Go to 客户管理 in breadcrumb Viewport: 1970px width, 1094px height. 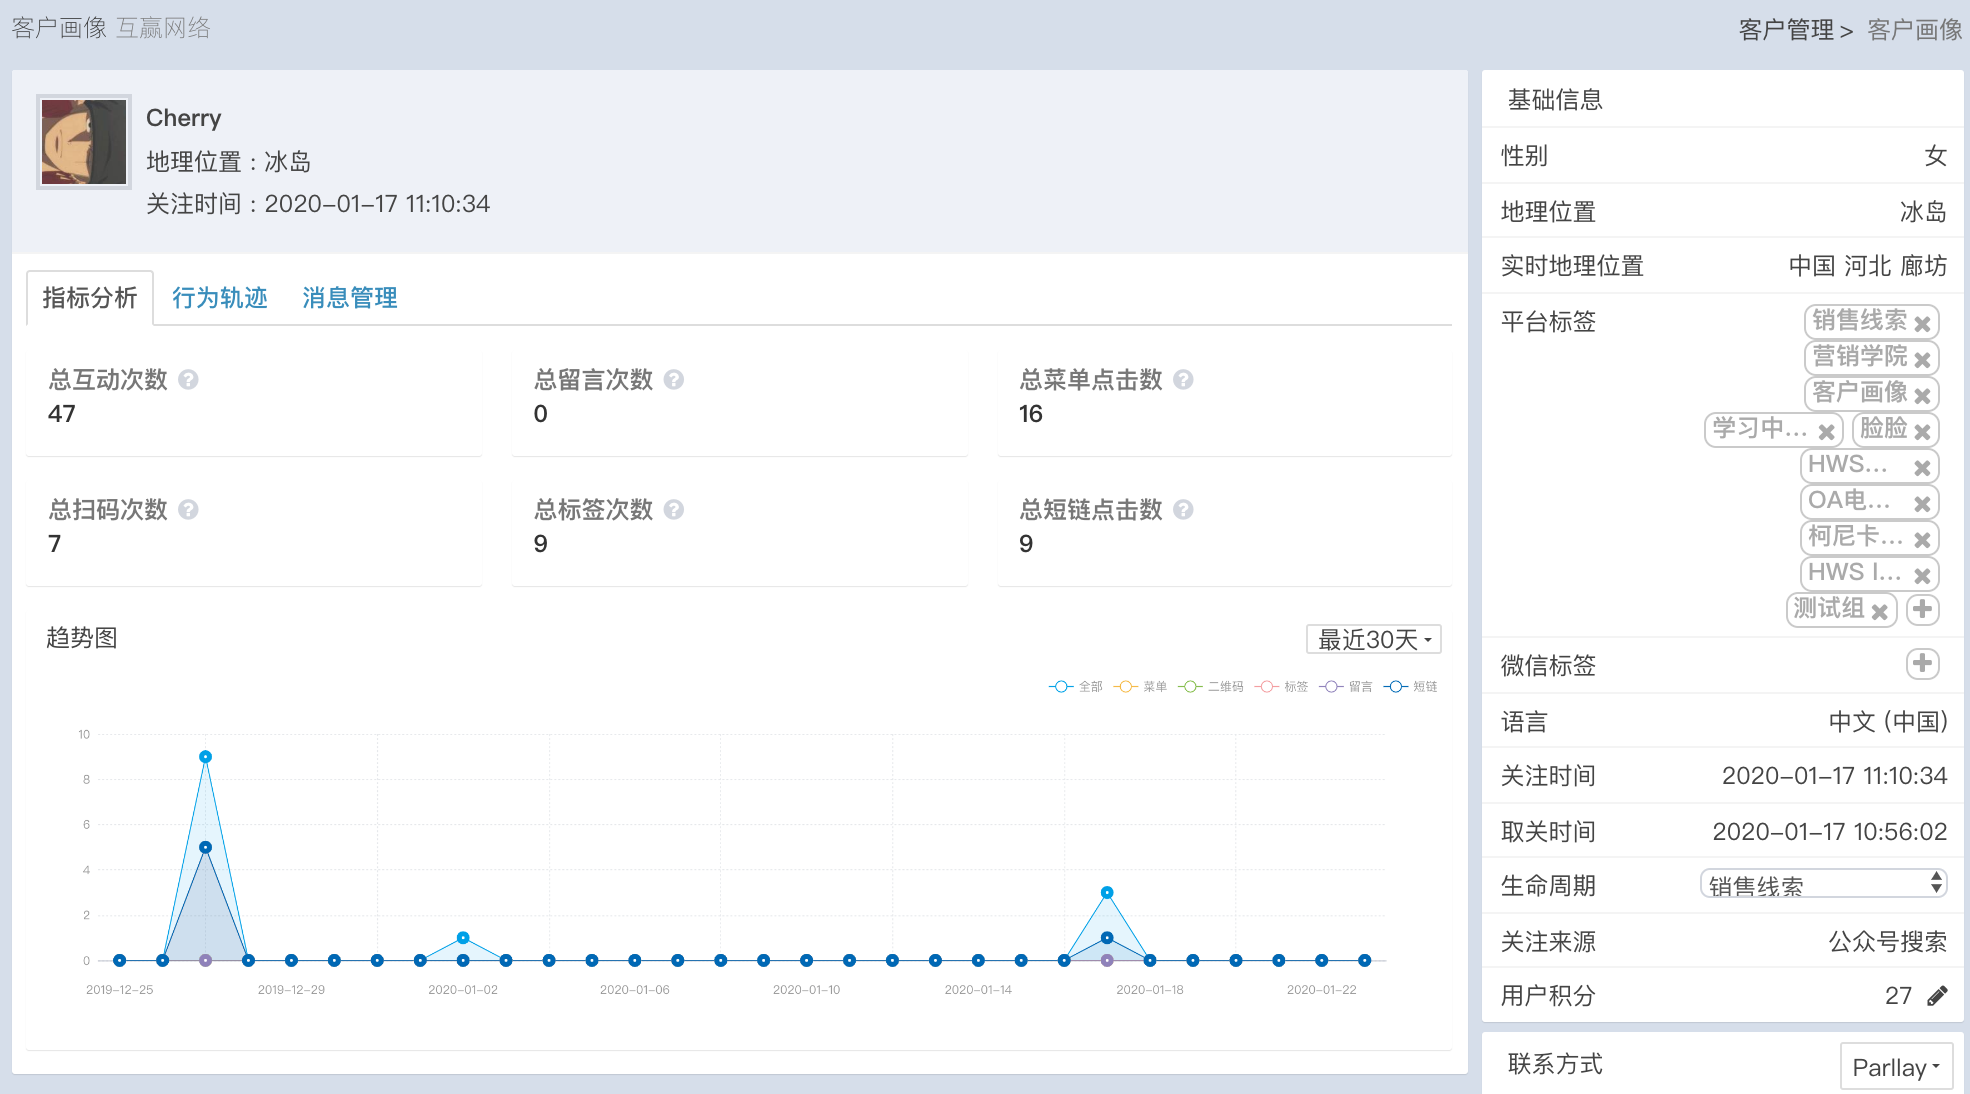point(1786,30)
